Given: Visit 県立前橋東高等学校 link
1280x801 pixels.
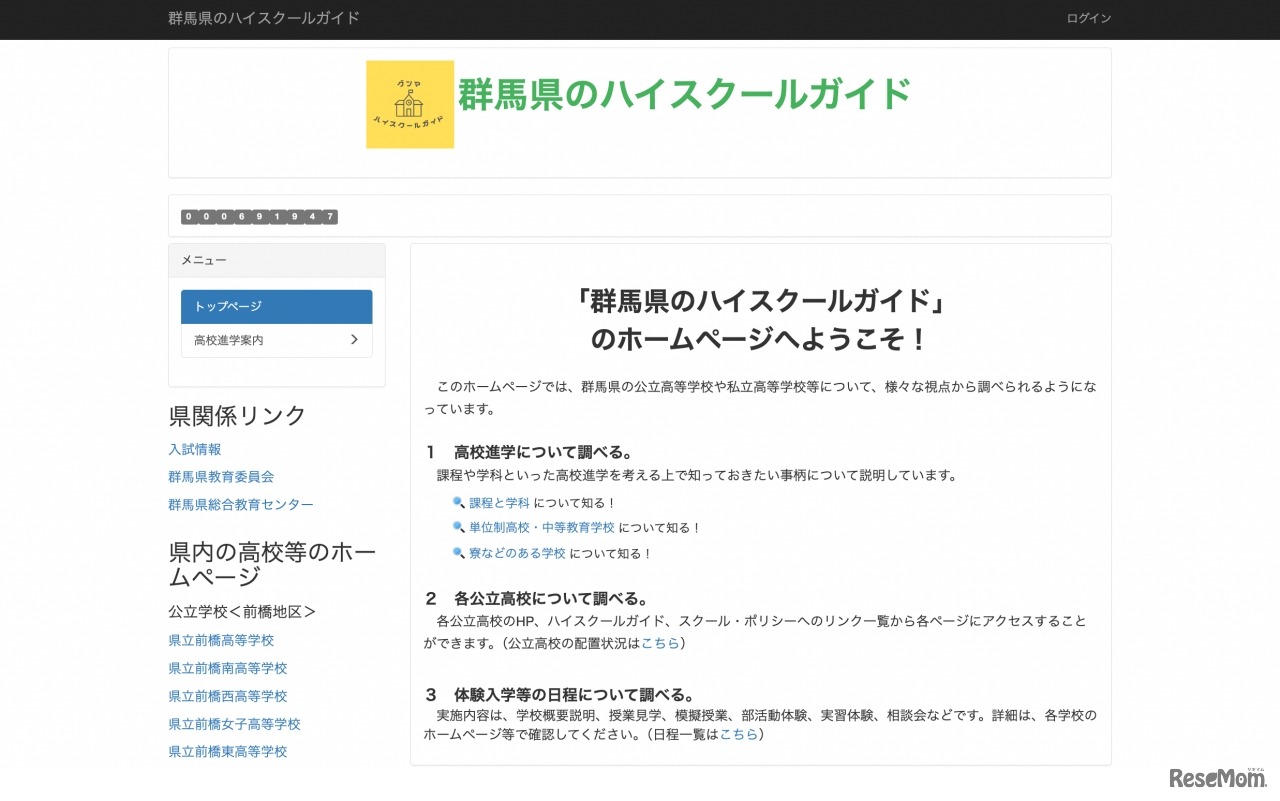Looking at the screenshot, I should point(228,751).
